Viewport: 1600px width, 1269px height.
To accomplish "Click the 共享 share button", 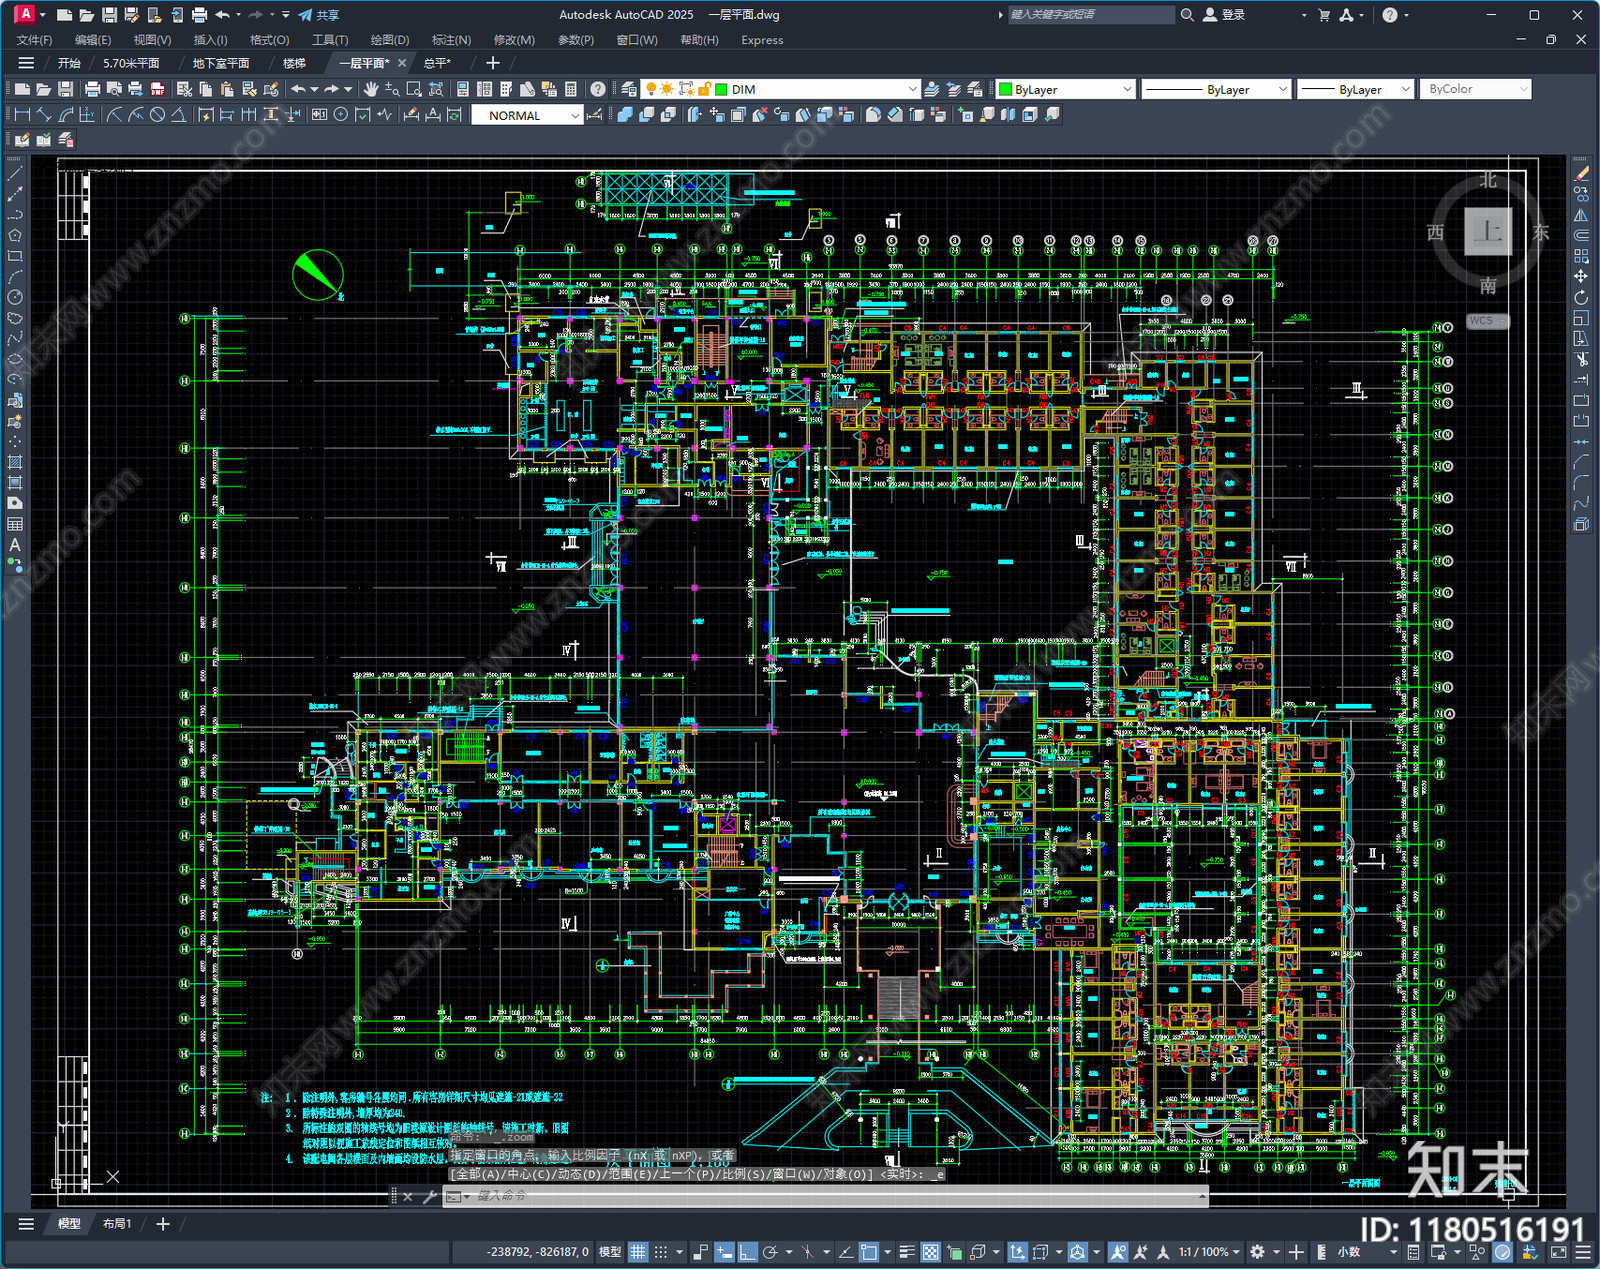I will (319, 15).
